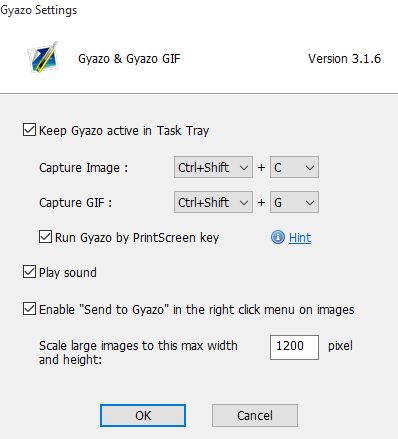
Task: Open Capture GIF Ctrl+Shift modifier dropdown
Action: coord(213,202)
